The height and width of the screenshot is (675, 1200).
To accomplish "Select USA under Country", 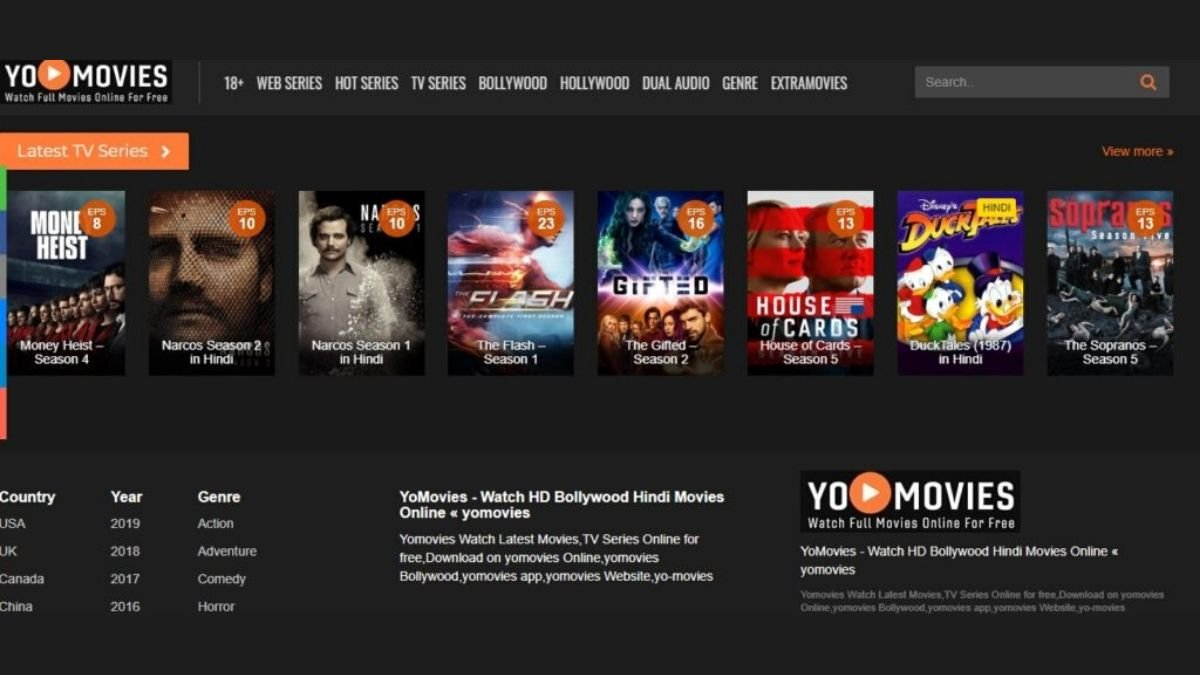I will [13, 523].
